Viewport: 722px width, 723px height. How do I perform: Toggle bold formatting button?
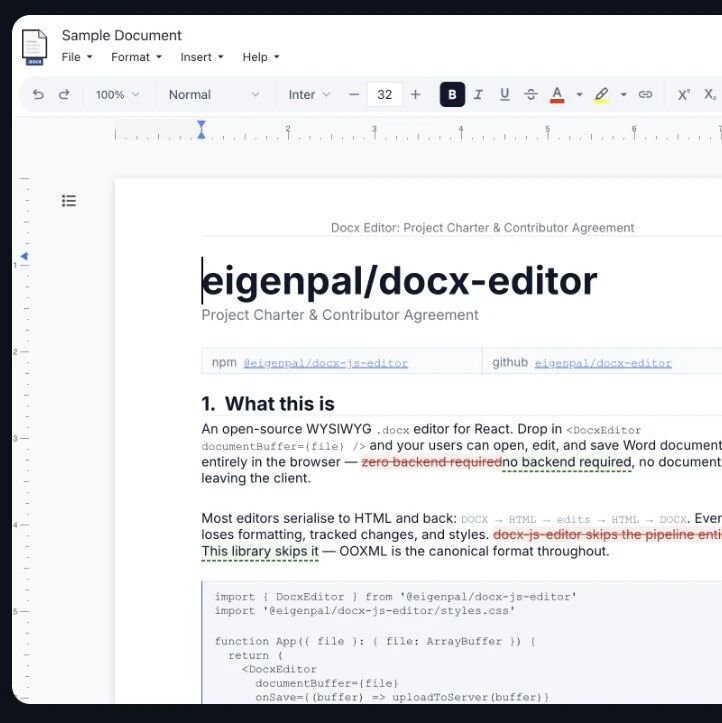(452, 95)
